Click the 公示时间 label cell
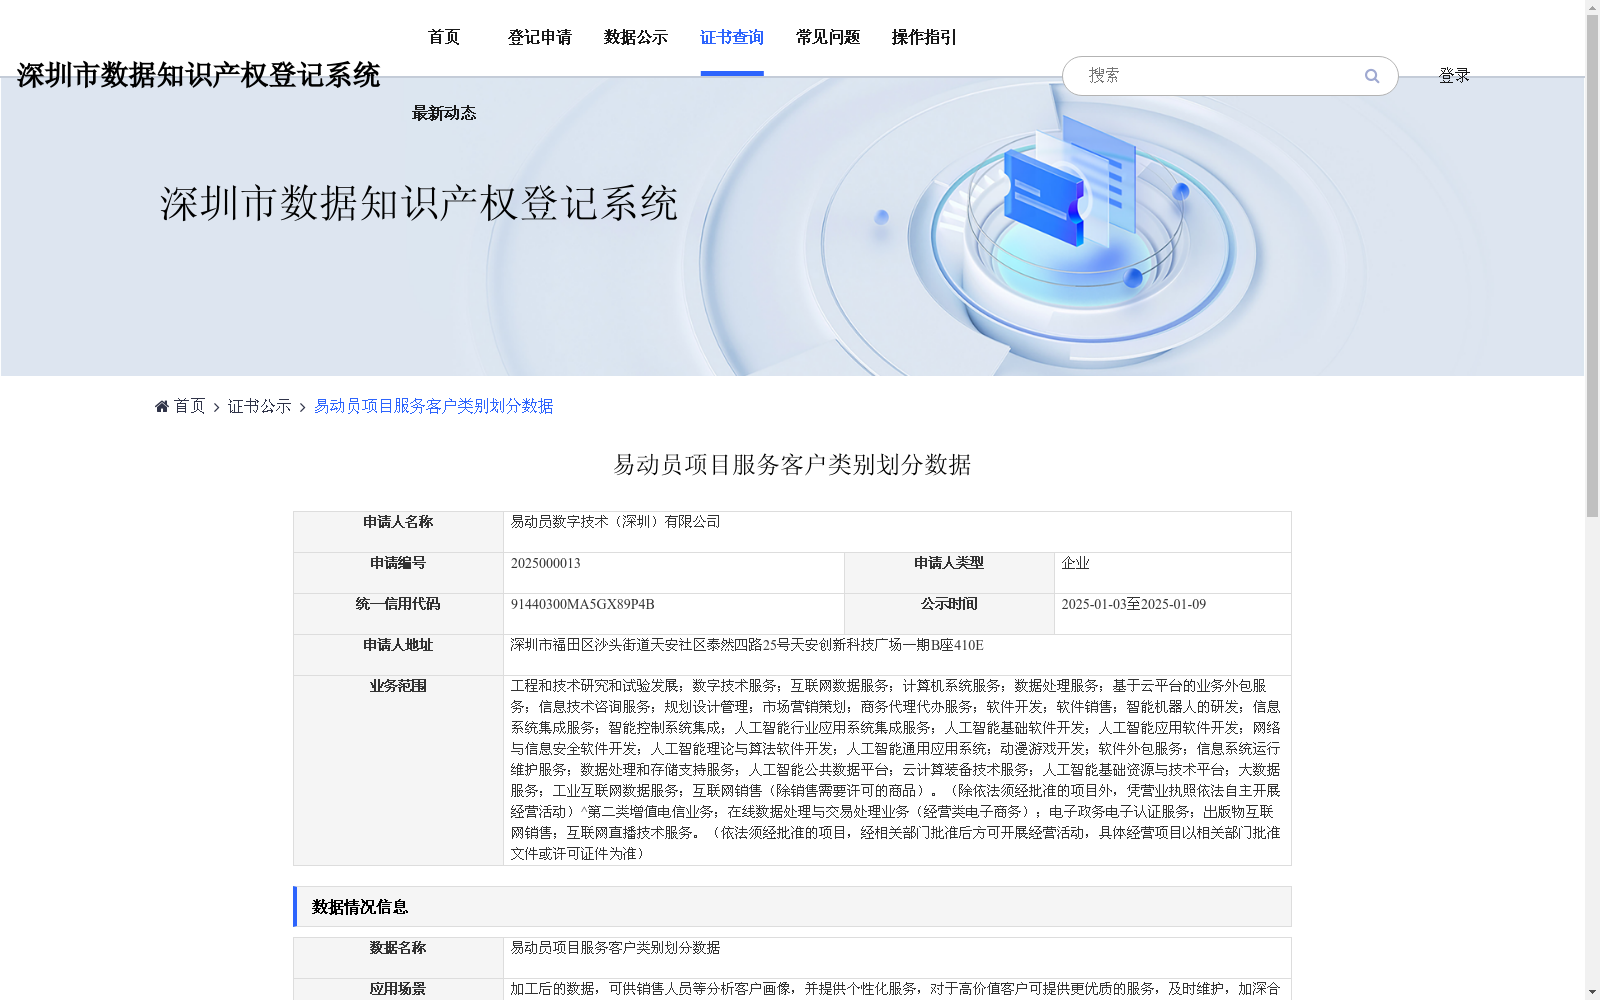Image resolution: width=1600 pixels, height=1000 pixels. [949, 614]
